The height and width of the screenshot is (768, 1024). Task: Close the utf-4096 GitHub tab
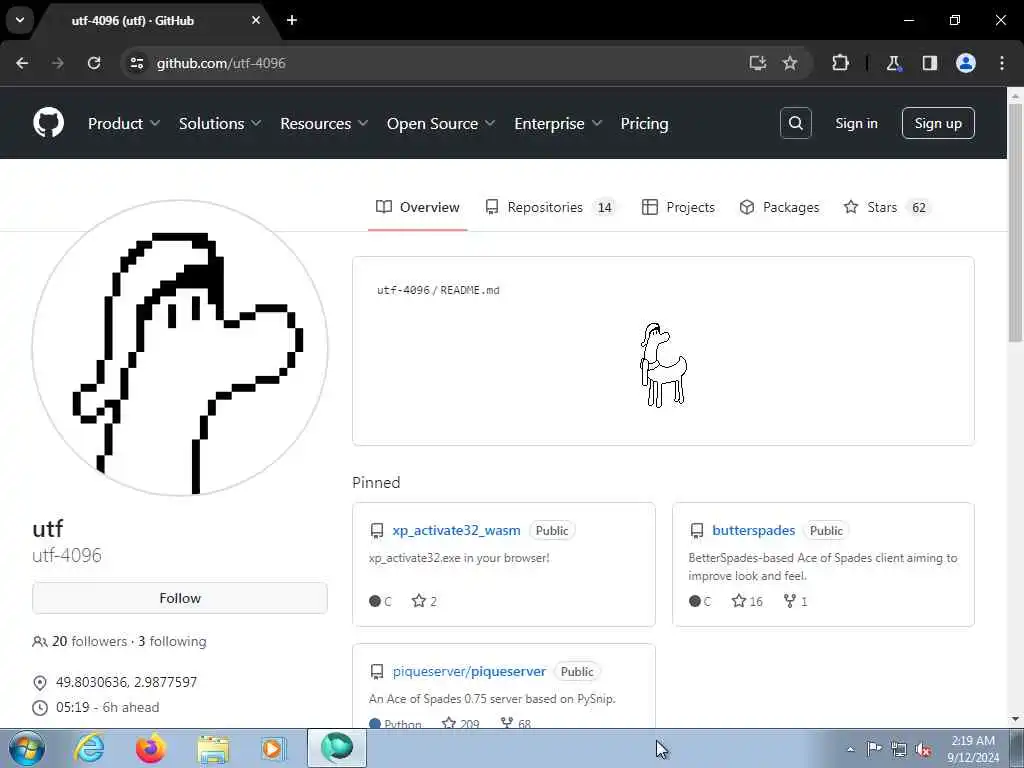coord(256,20)
